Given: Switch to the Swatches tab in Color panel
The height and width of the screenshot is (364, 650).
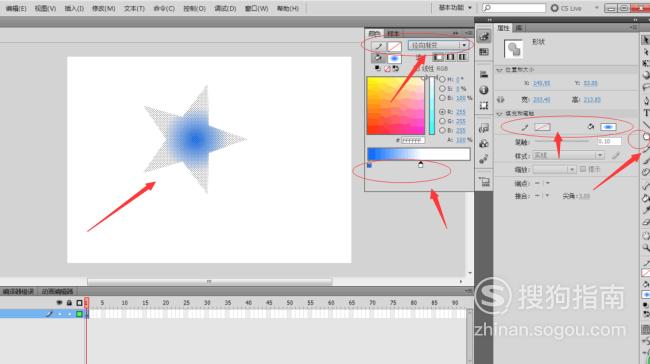Looking at the screenshot, I should 393,34.
